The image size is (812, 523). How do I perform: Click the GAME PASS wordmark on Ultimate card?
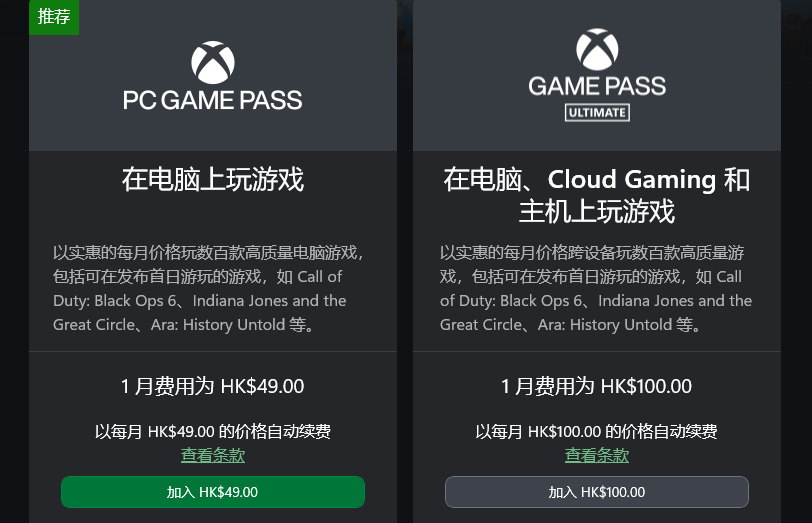(597, 86)
